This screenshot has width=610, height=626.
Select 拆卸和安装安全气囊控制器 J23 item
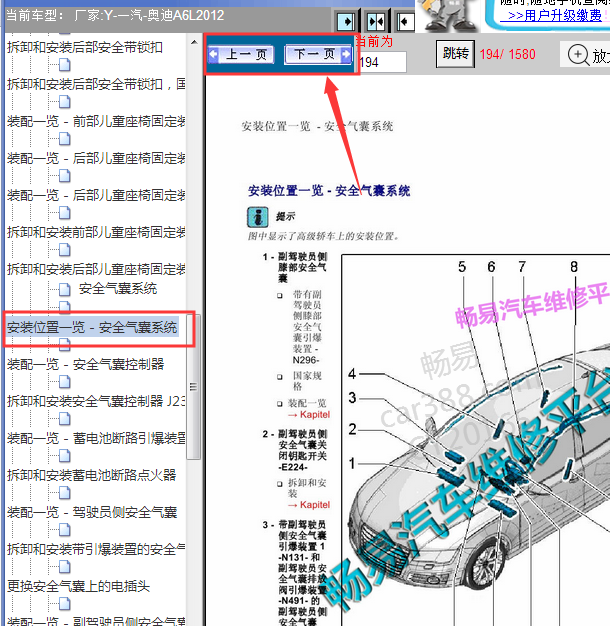[x=96, y=401]
